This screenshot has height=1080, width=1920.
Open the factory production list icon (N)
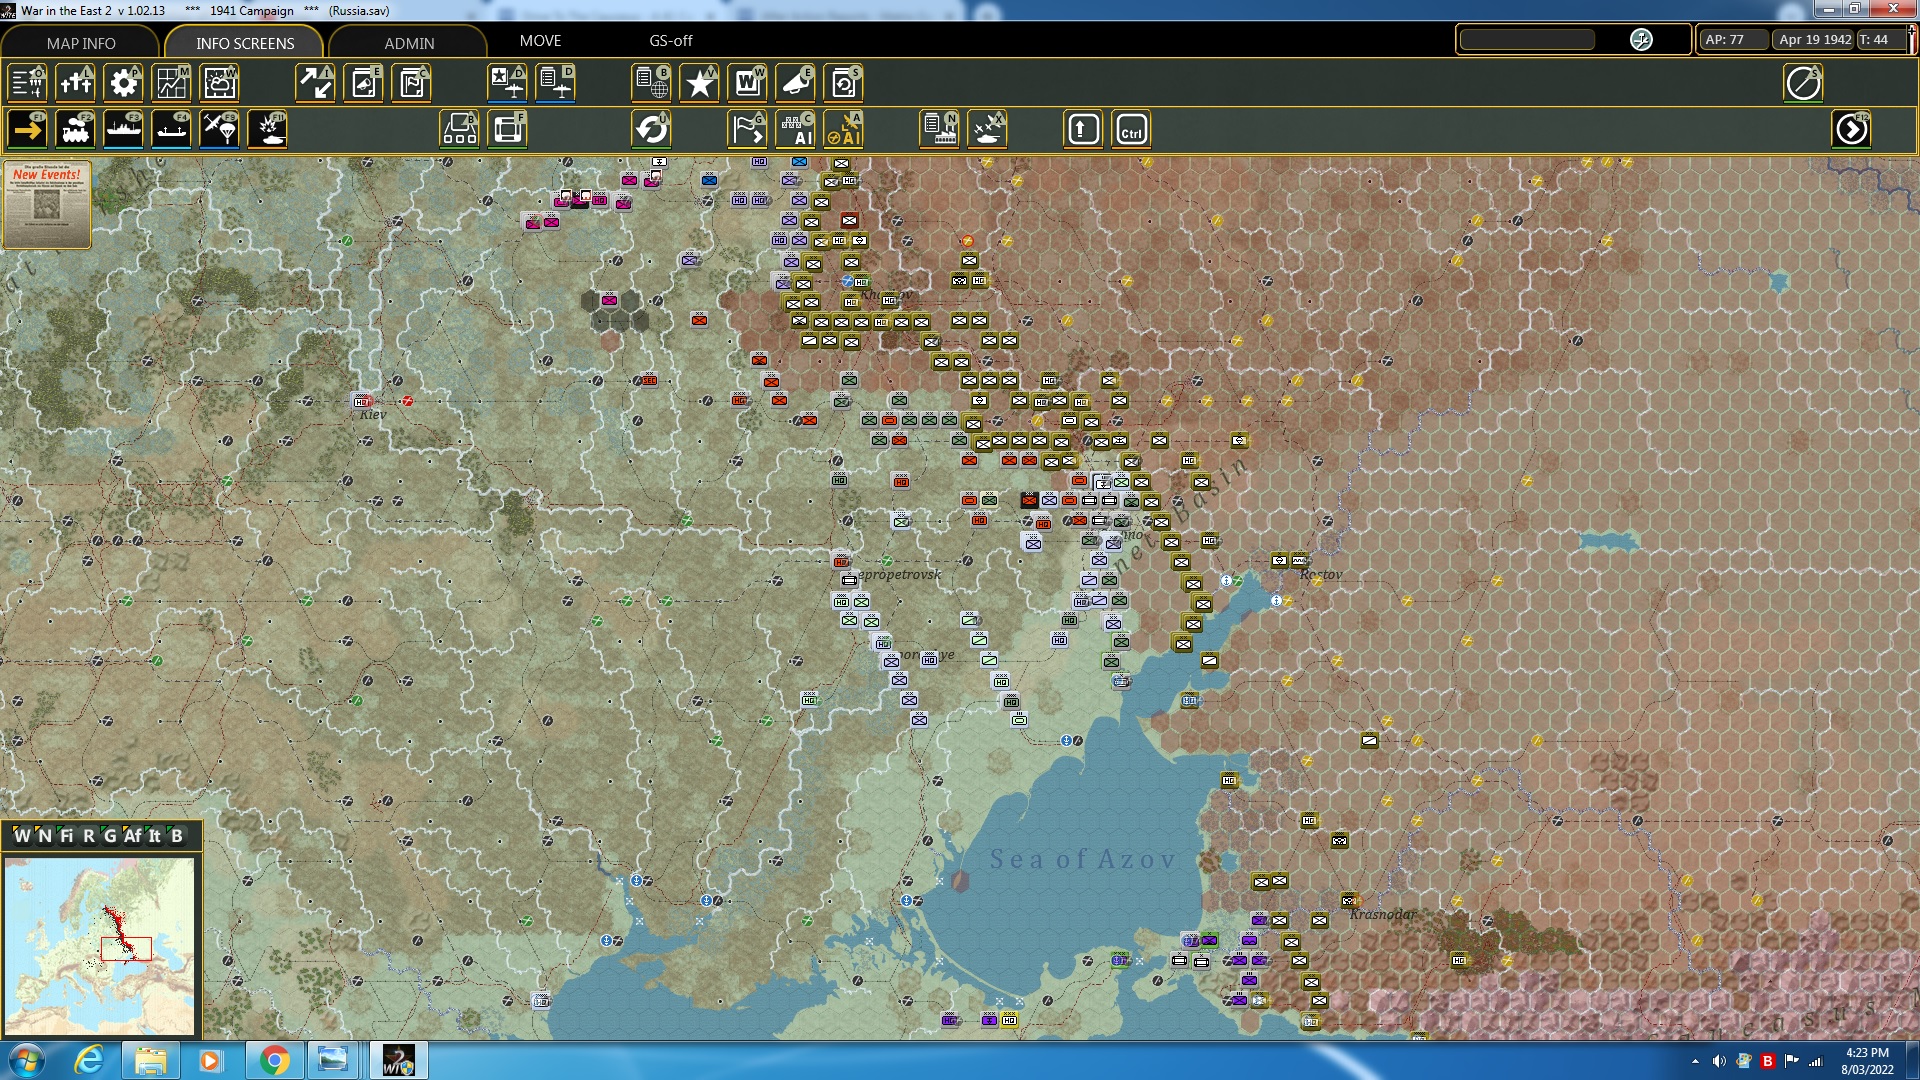[940, 130]
